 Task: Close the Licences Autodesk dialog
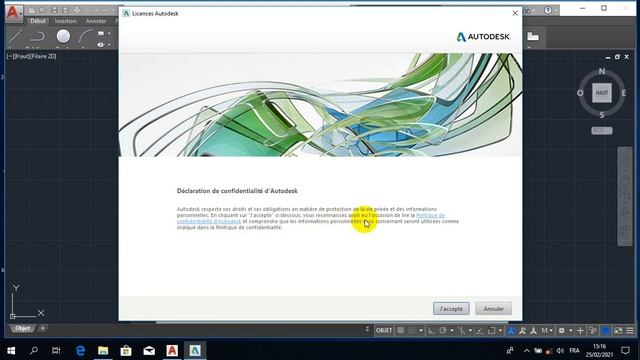click(515, 13)
